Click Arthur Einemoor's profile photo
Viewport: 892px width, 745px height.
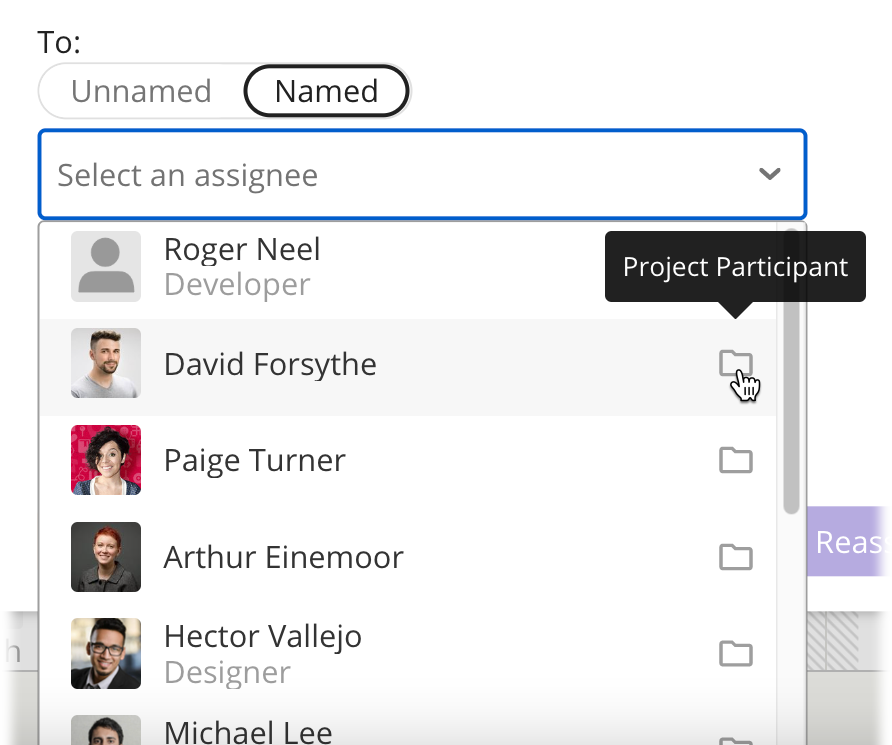coord(106,557)
